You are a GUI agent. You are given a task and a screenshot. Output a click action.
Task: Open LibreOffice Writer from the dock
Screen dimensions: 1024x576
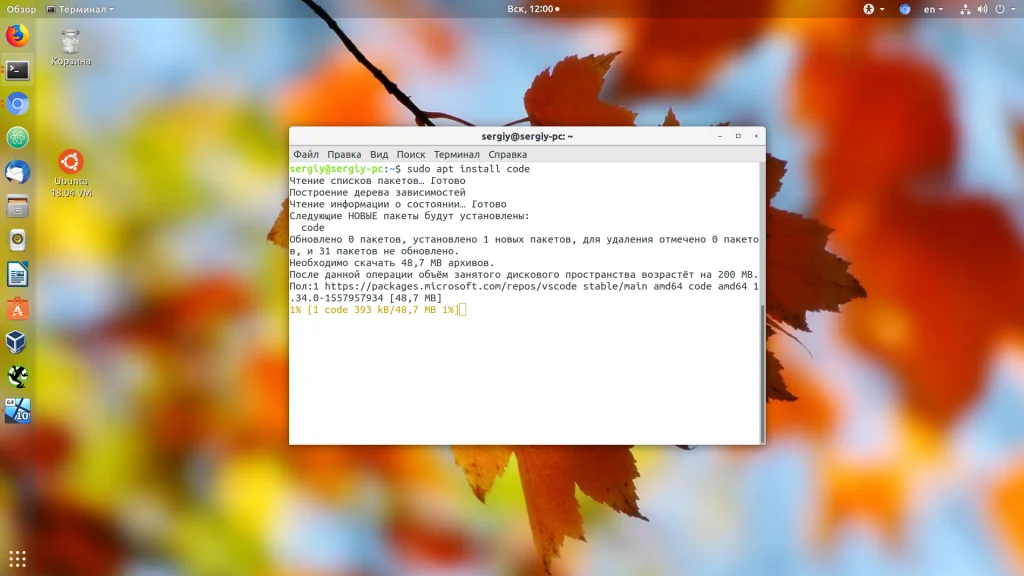click(17, 274)
